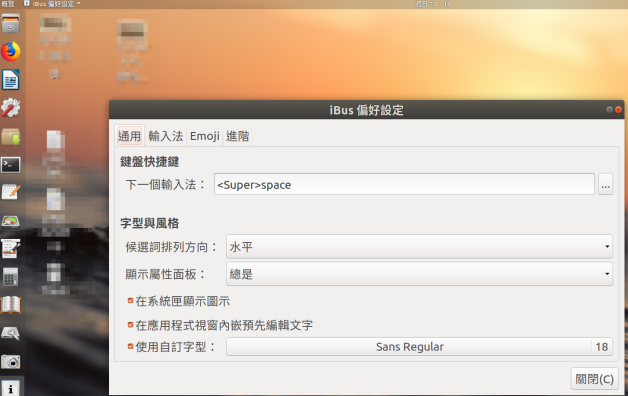Open system tools wrench and gear icon
Screen dimensions: 628x396
coord(11,108)
